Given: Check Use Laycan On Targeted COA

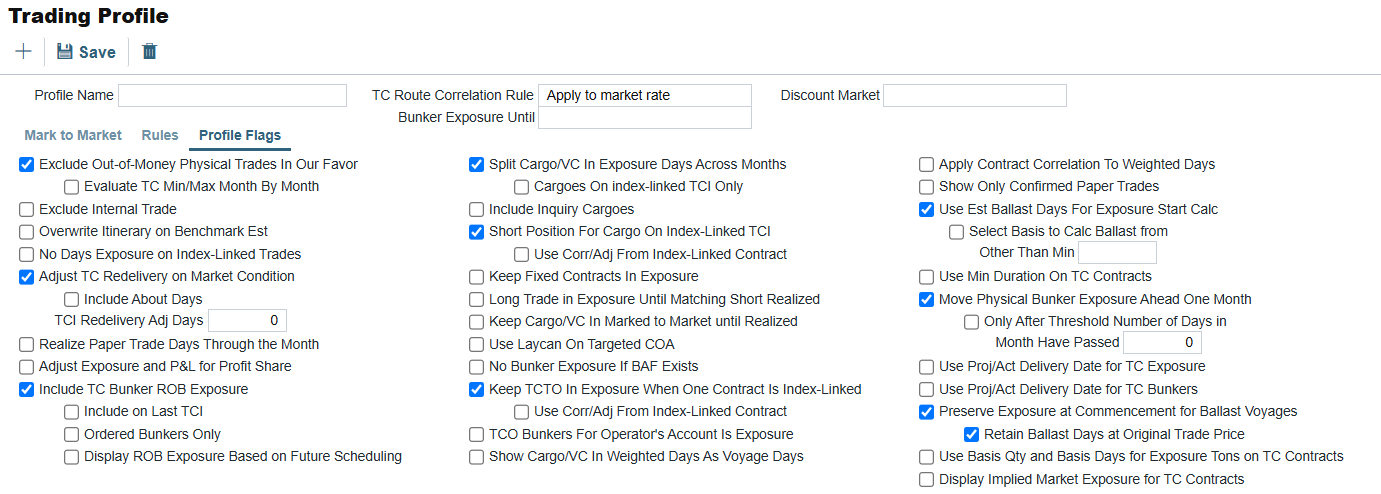Looking at the screenshot, I should click(x=477, y=344).
